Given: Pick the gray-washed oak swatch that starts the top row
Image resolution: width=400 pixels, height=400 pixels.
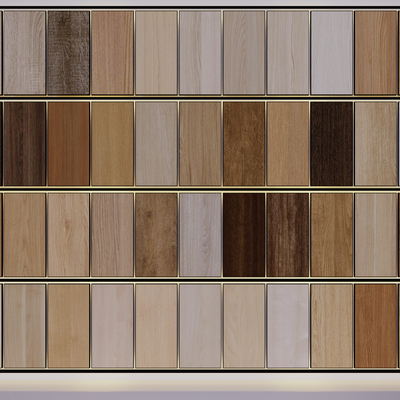Looking at the screenshot, I should pos(25,53).
